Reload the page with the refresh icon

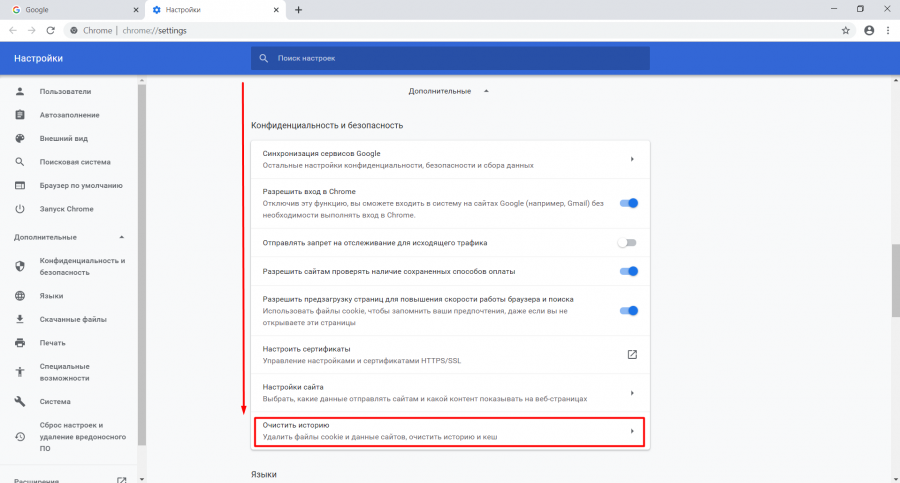(53, 30)
